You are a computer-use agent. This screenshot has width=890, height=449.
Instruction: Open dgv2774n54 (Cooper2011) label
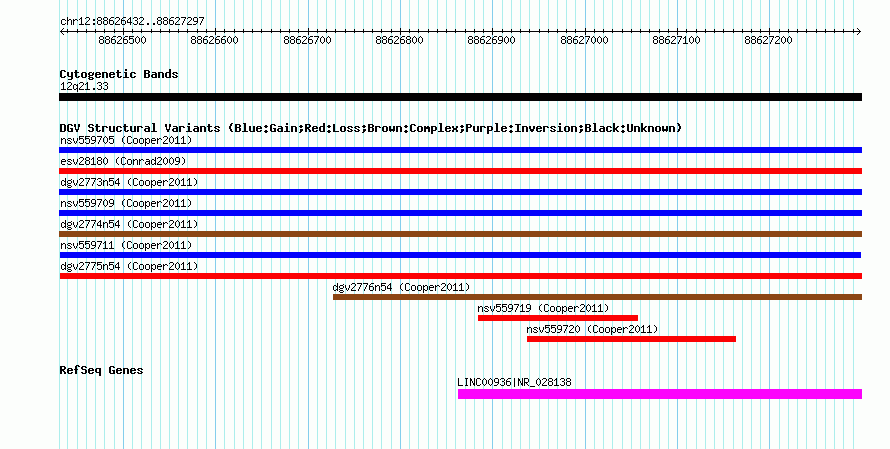[x=129, y=224]
